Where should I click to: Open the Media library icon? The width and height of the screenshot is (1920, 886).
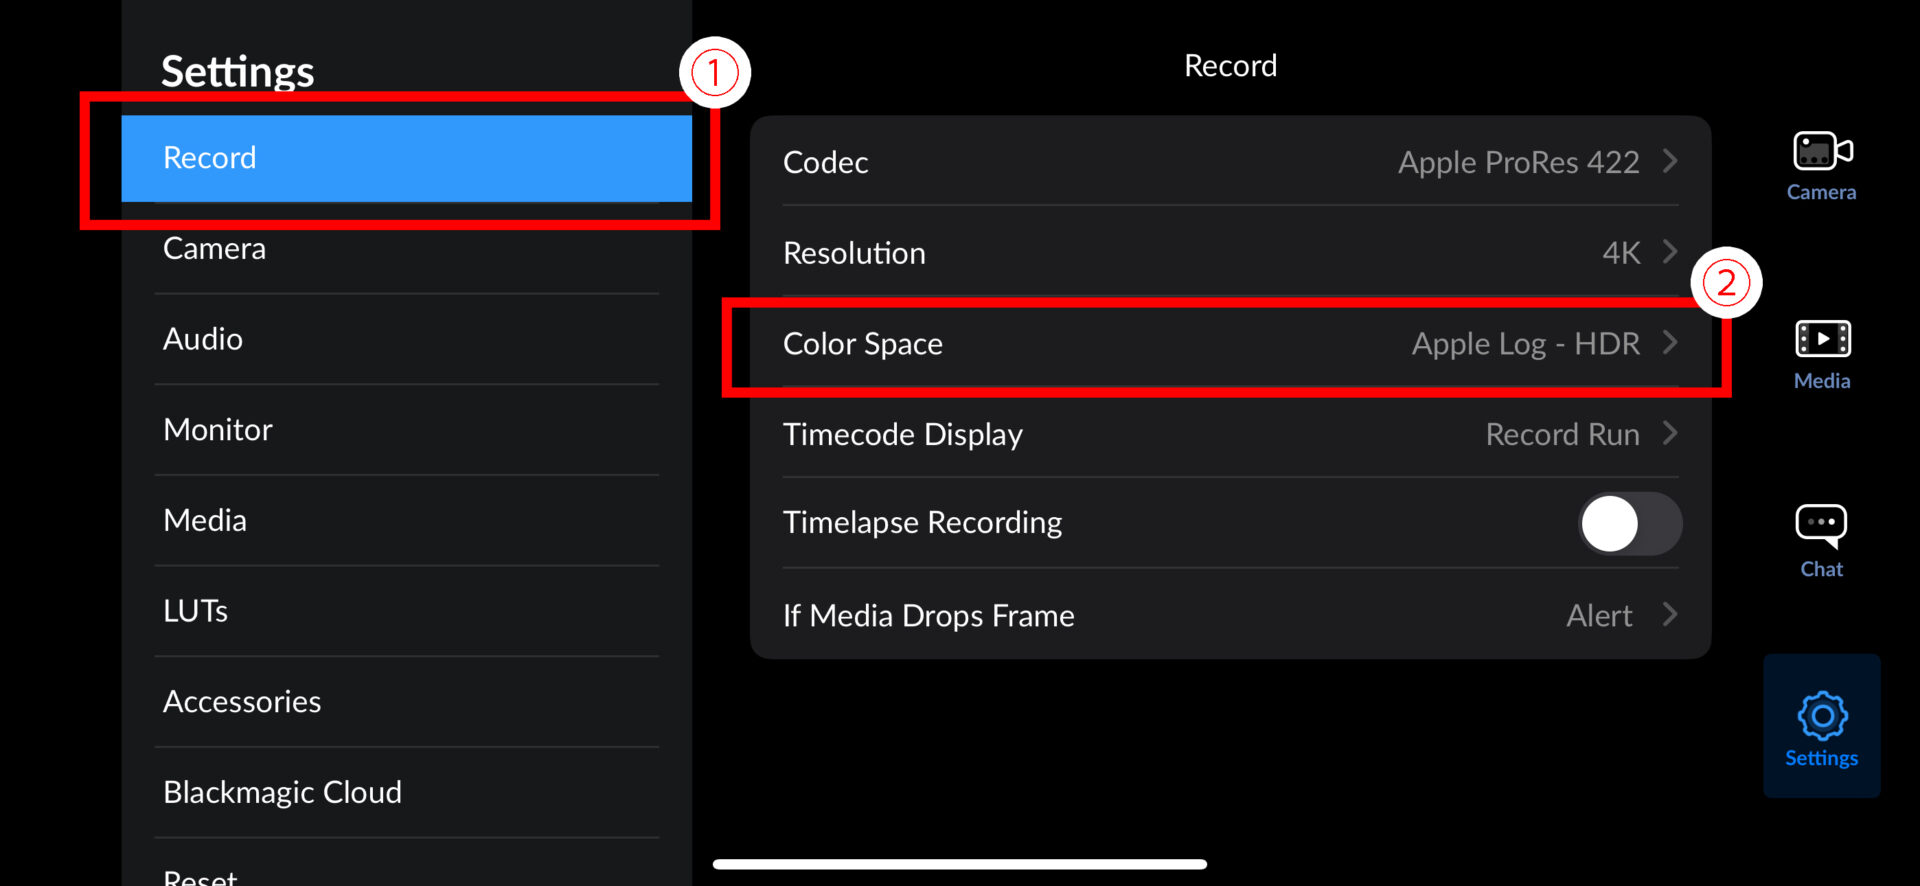click(1822, 340)
